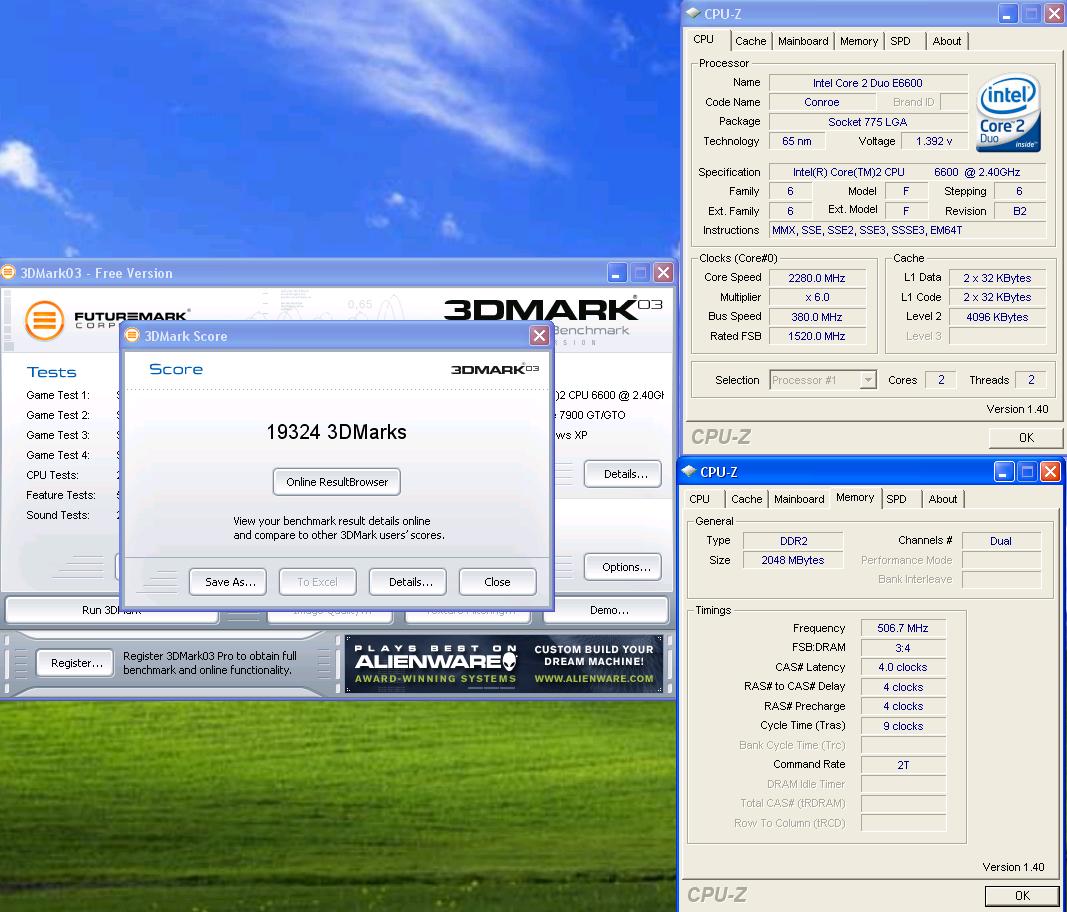Click the Intel Core 2 Duo logo
Viewport: 1067px width, 912px height.
coord(1008,112)
